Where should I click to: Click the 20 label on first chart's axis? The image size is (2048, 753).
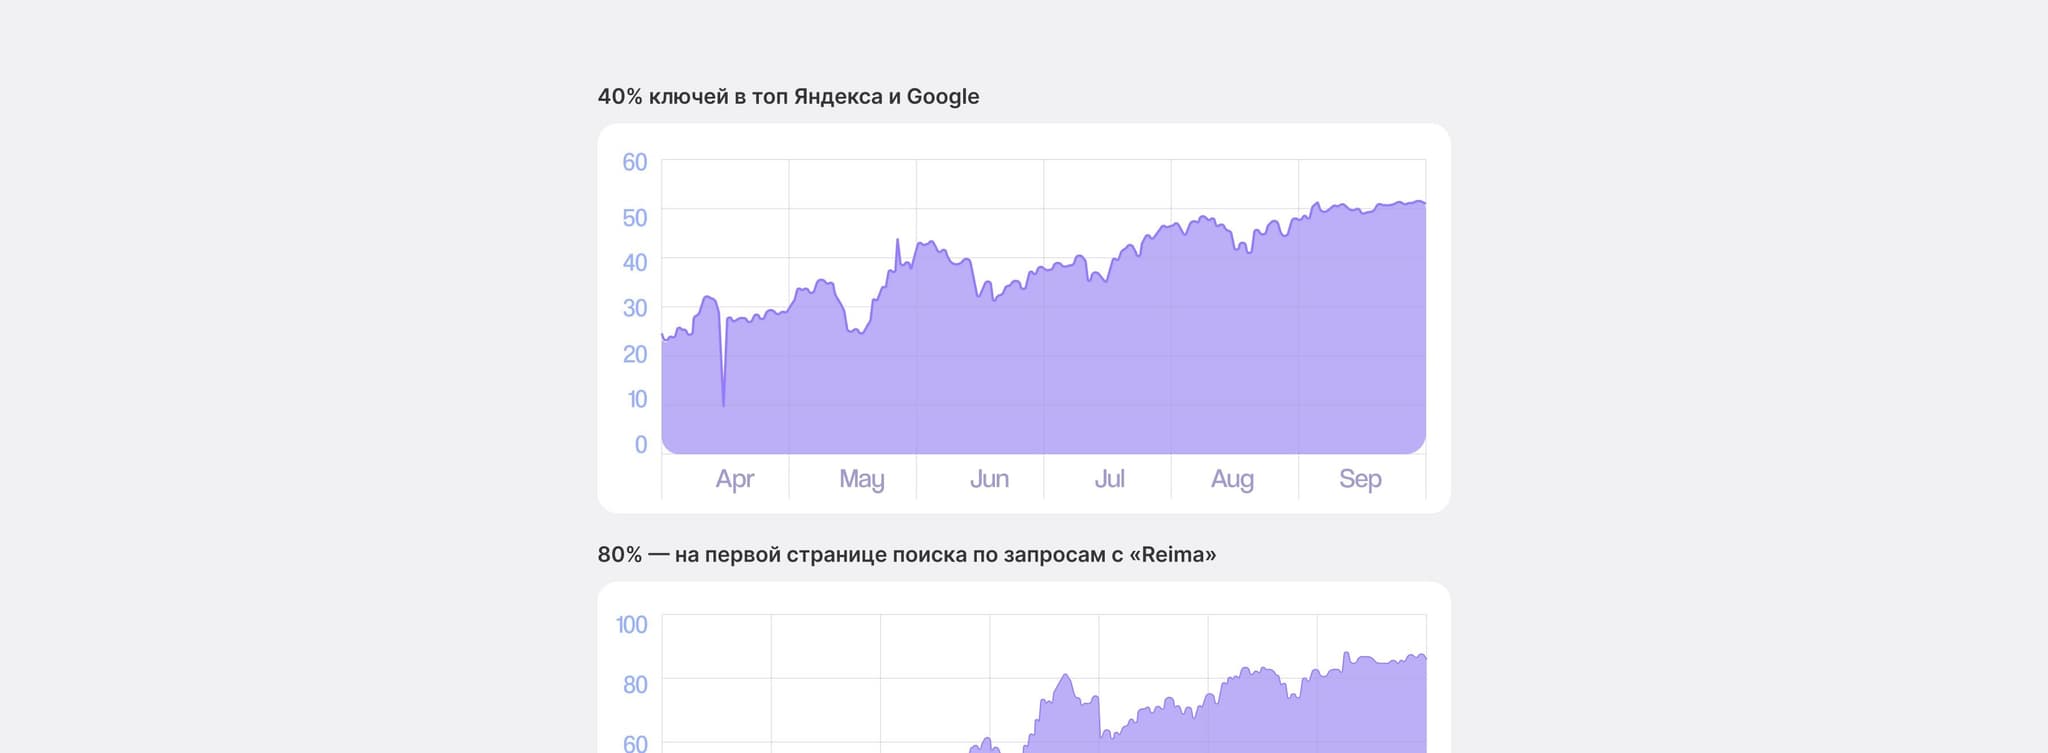point(634,354)
